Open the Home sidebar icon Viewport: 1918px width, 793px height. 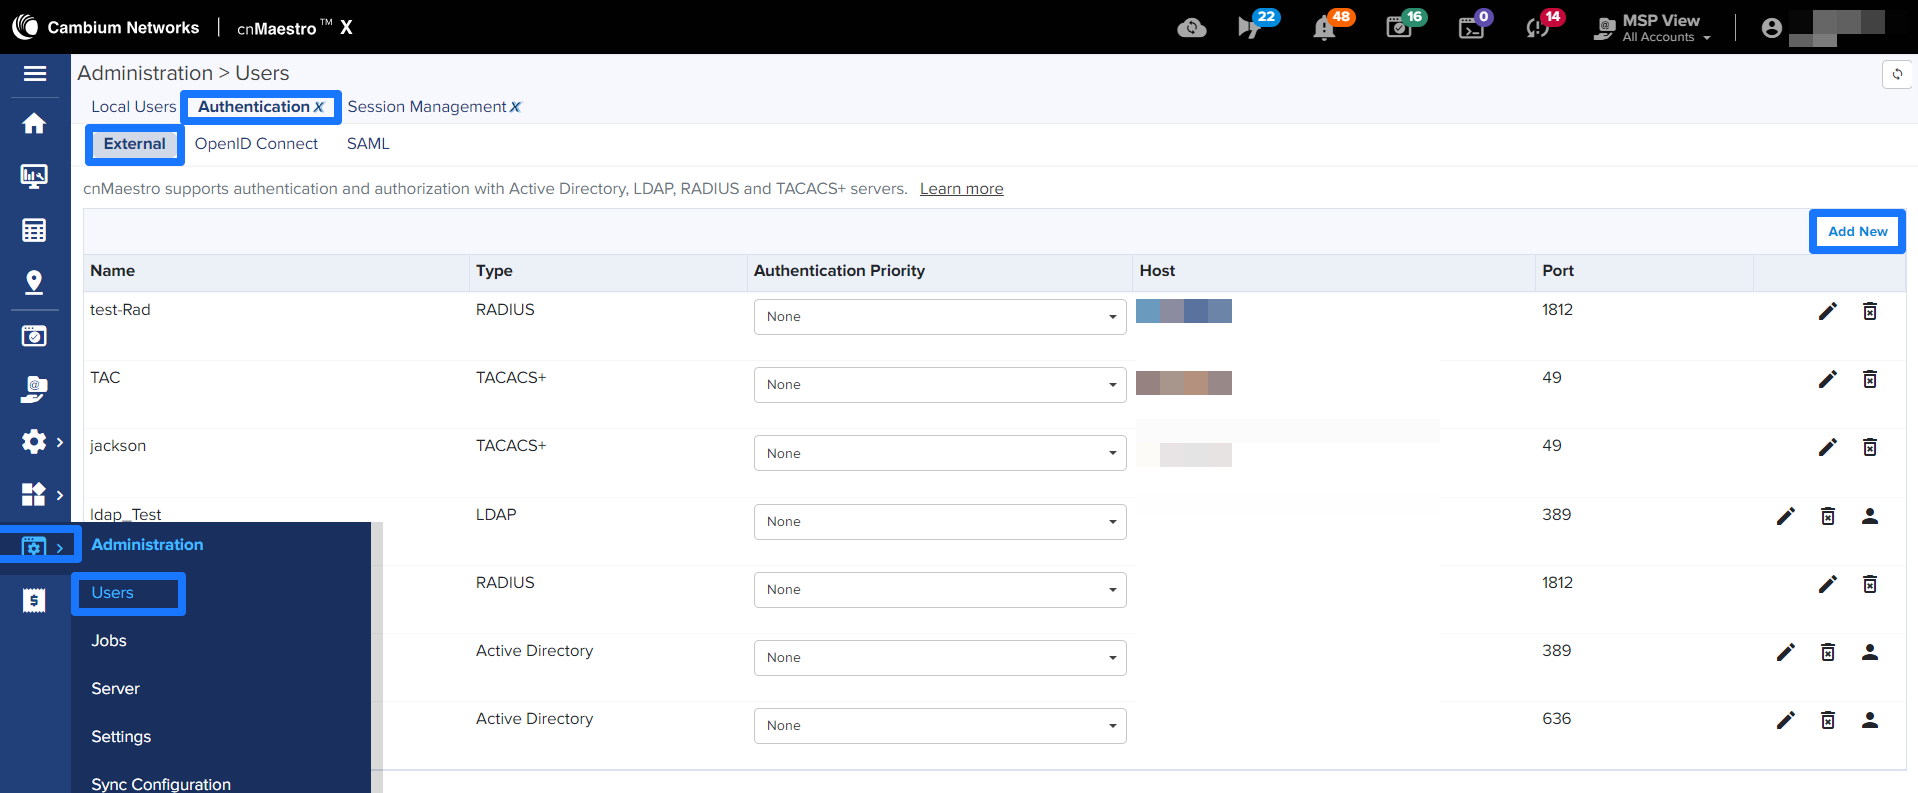coord(34,123)
